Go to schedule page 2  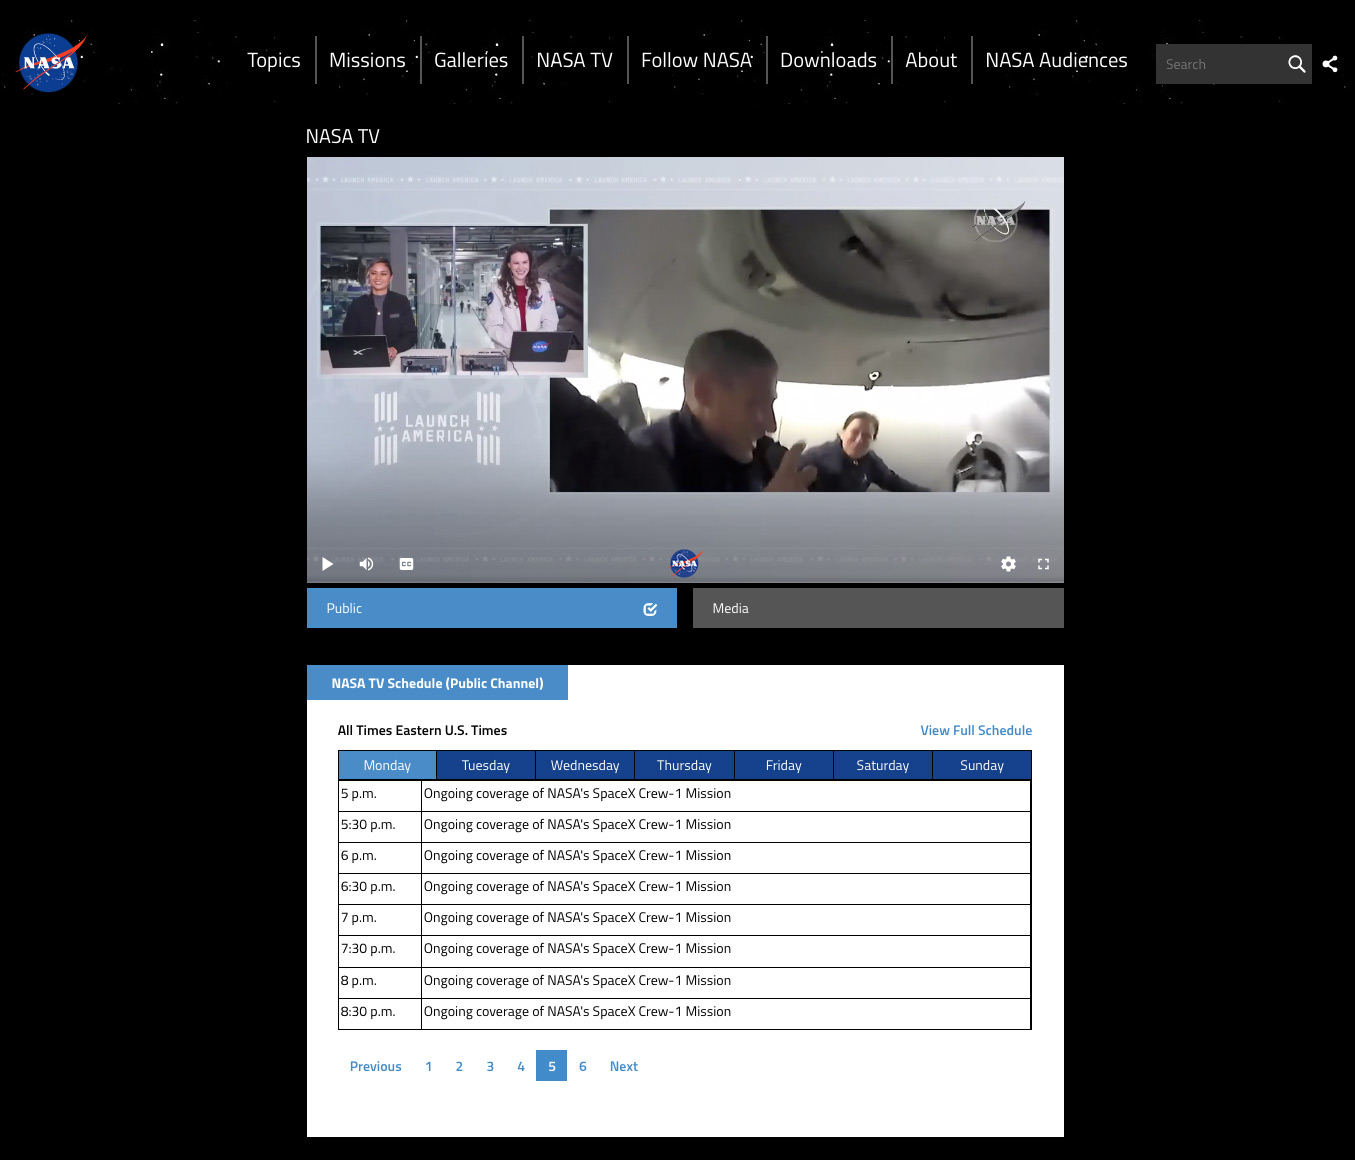coord(459,1066)
